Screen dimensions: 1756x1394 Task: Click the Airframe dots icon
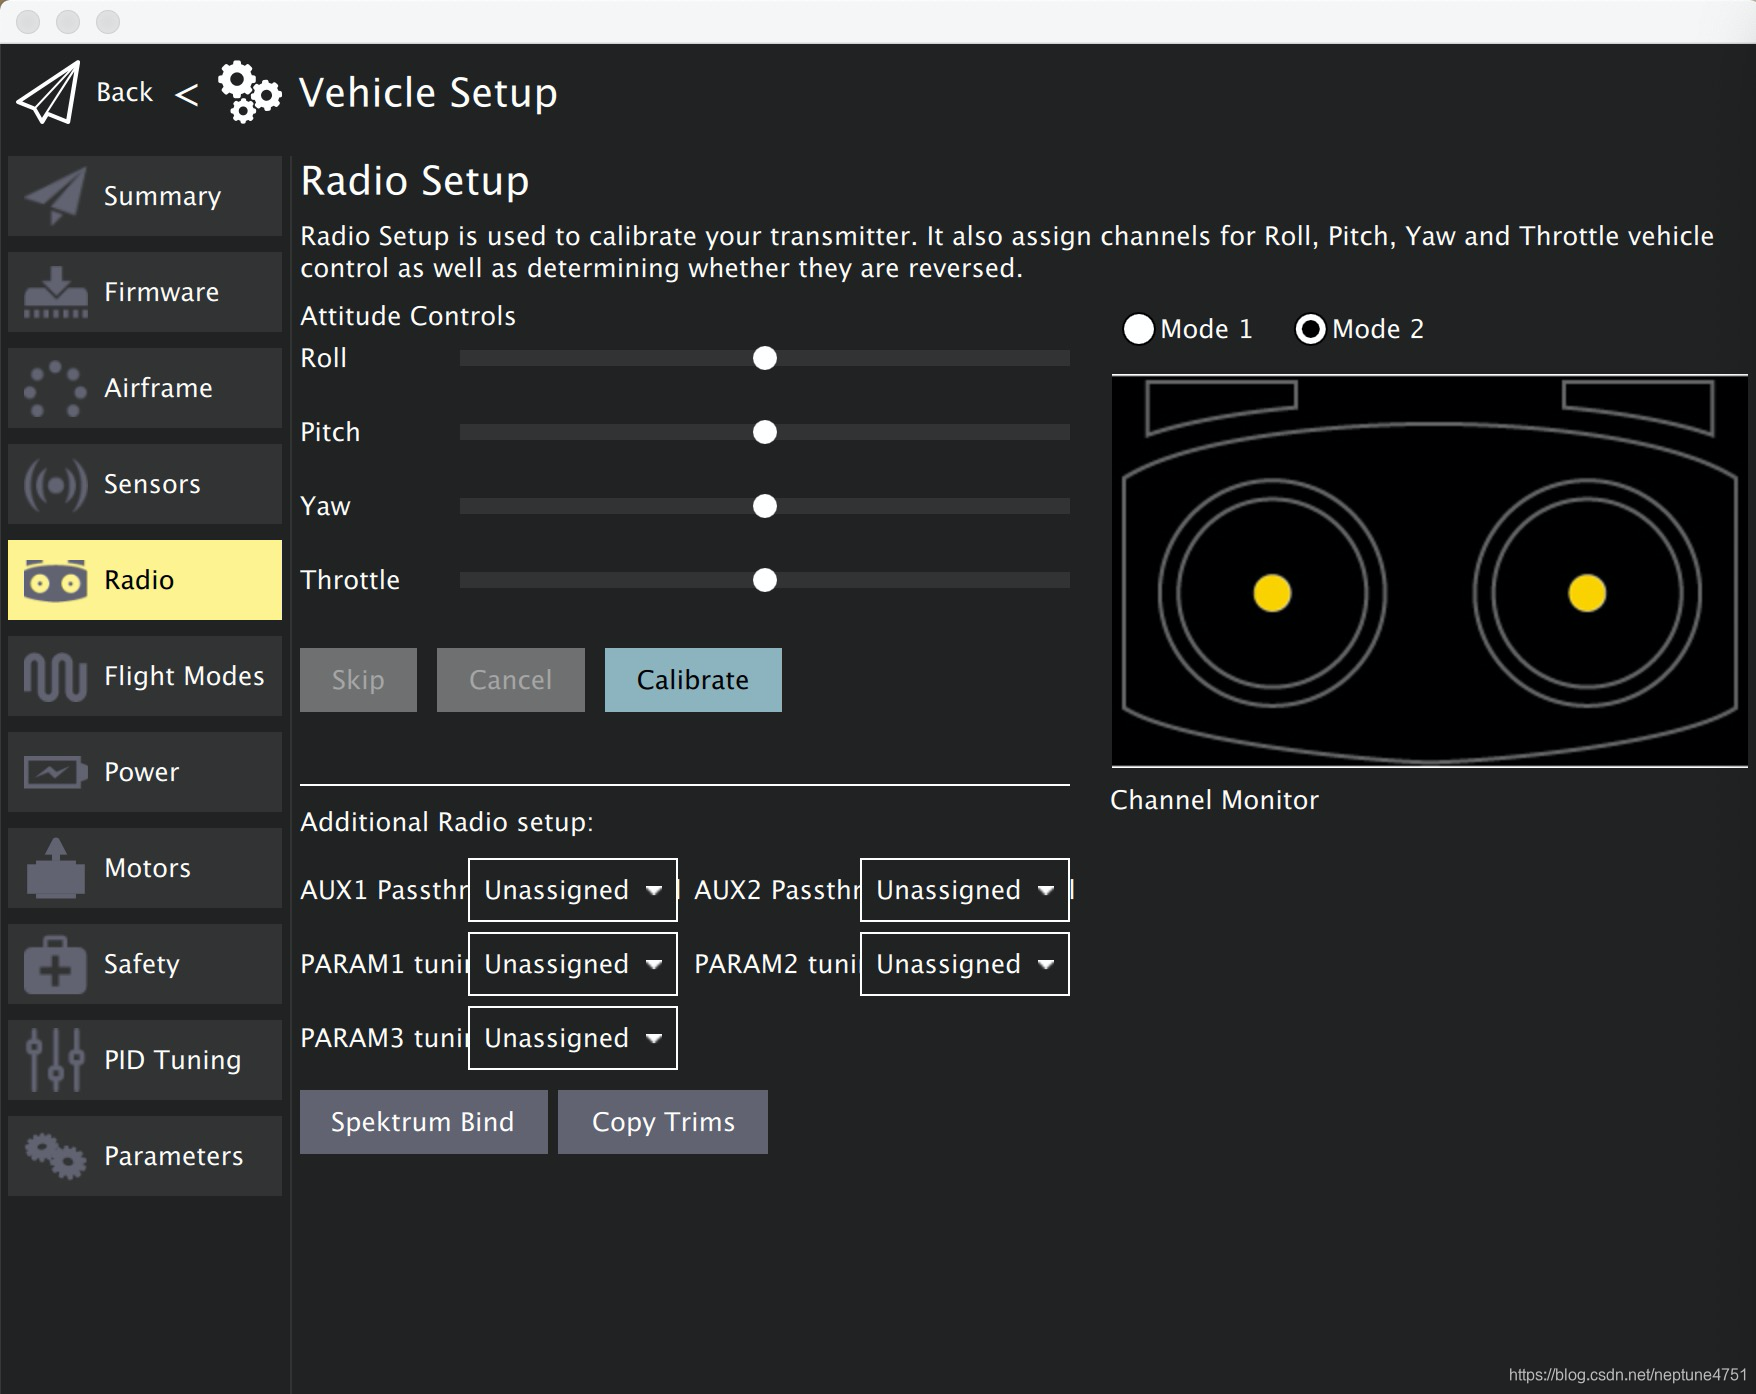click(x=55, y=388)
